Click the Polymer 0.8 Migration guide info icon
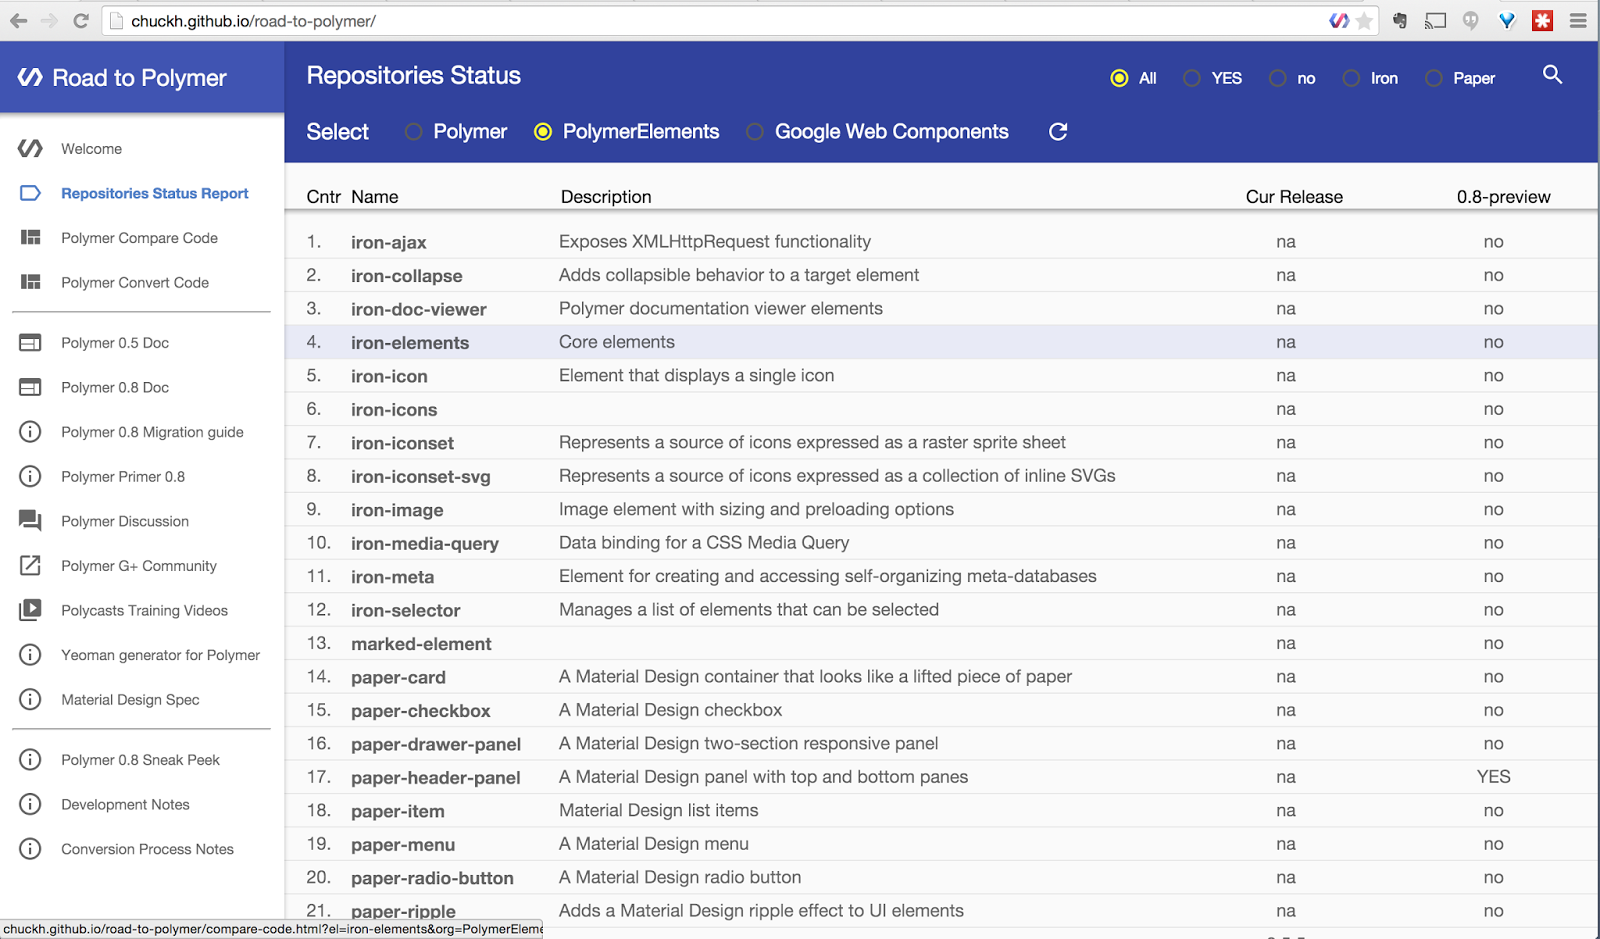 tap(30, 432)
